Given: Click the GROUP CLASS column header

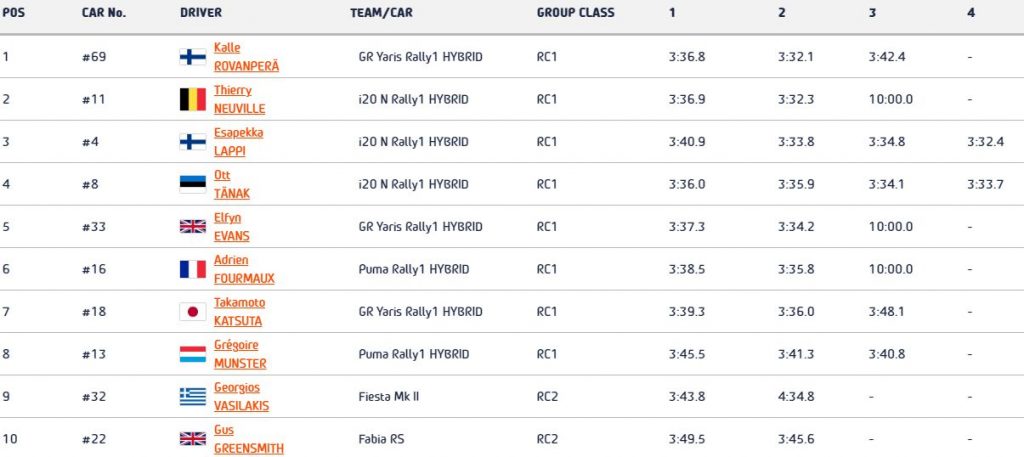Looking at the screenshot, I should tap(575, 12).
